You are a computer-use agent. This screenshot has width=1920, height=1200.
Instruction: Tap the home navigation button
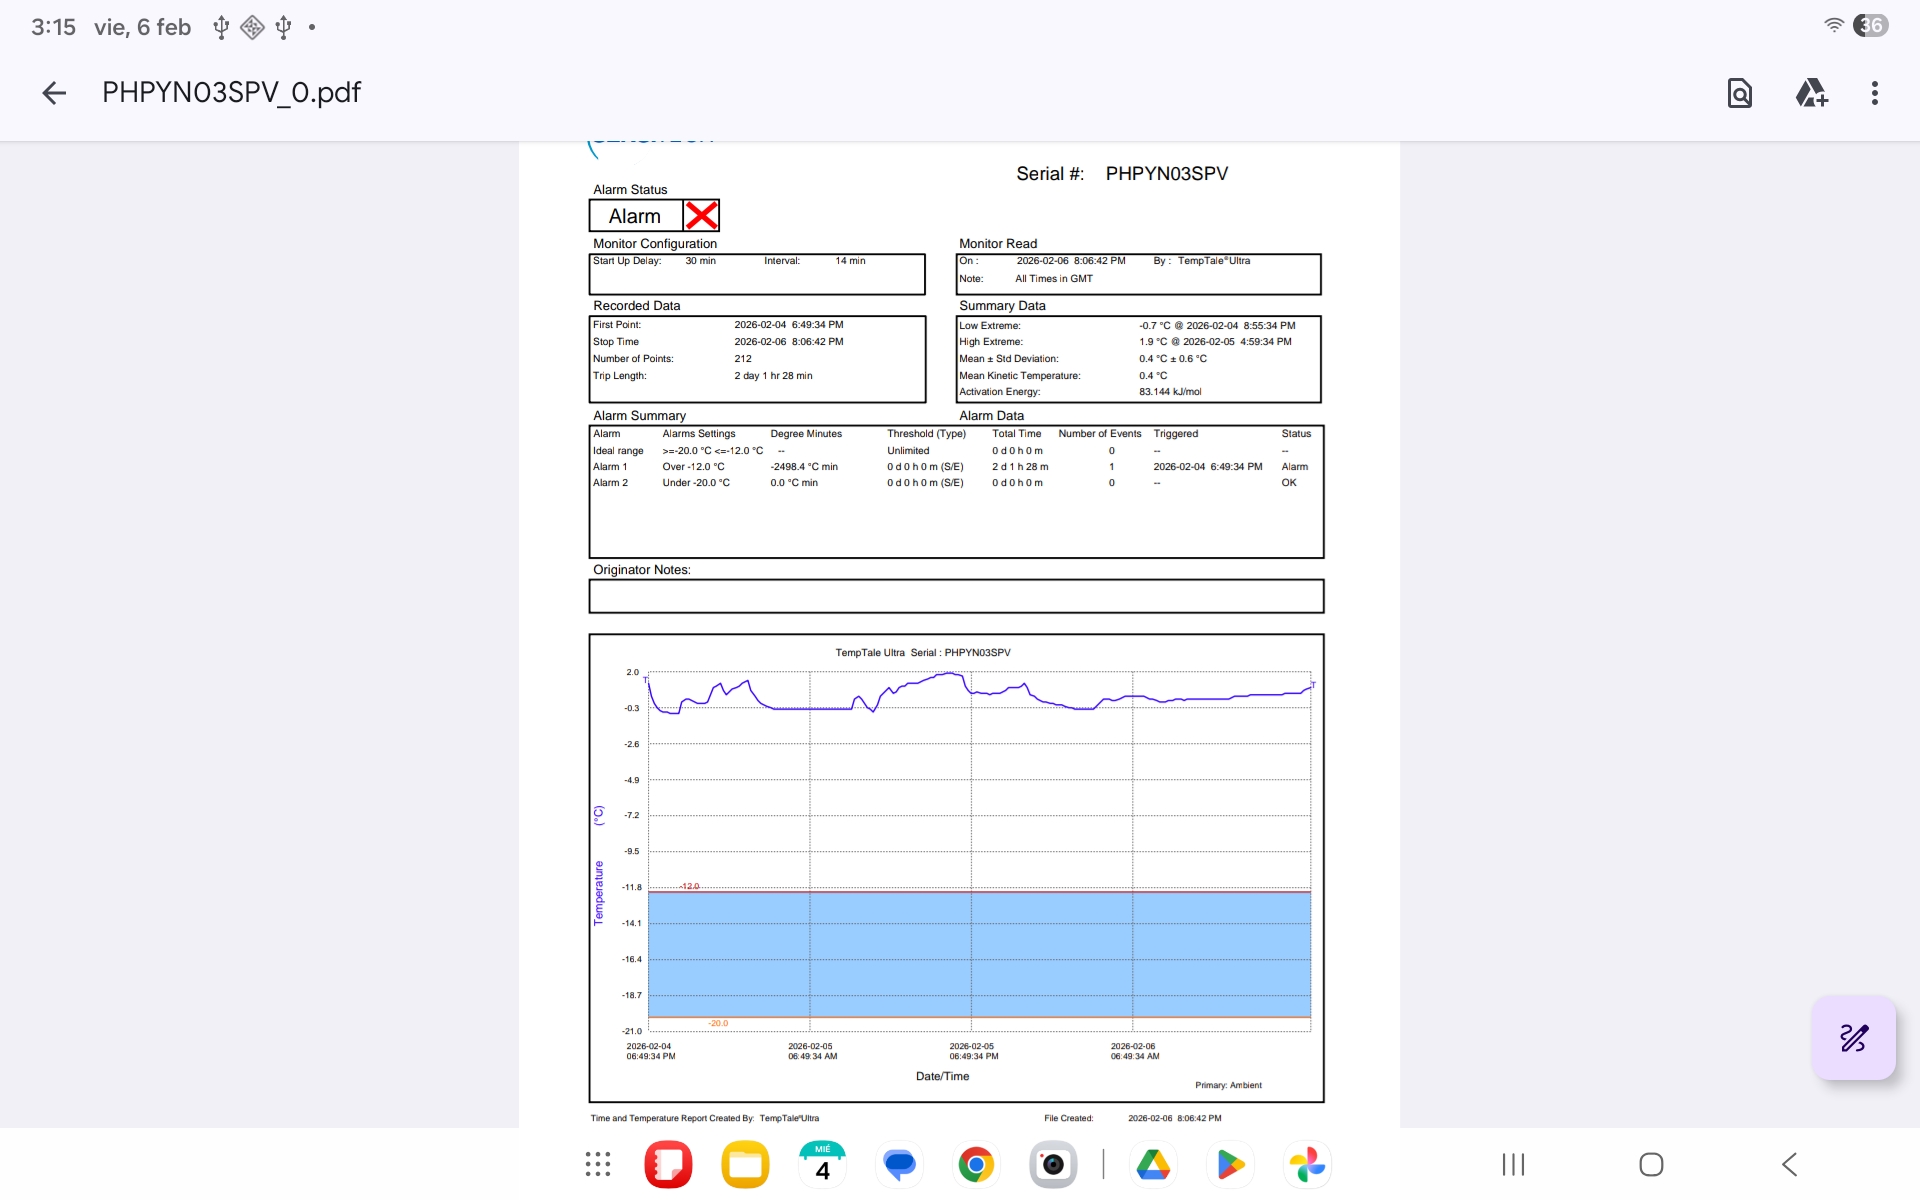tap(1651, 1164)
